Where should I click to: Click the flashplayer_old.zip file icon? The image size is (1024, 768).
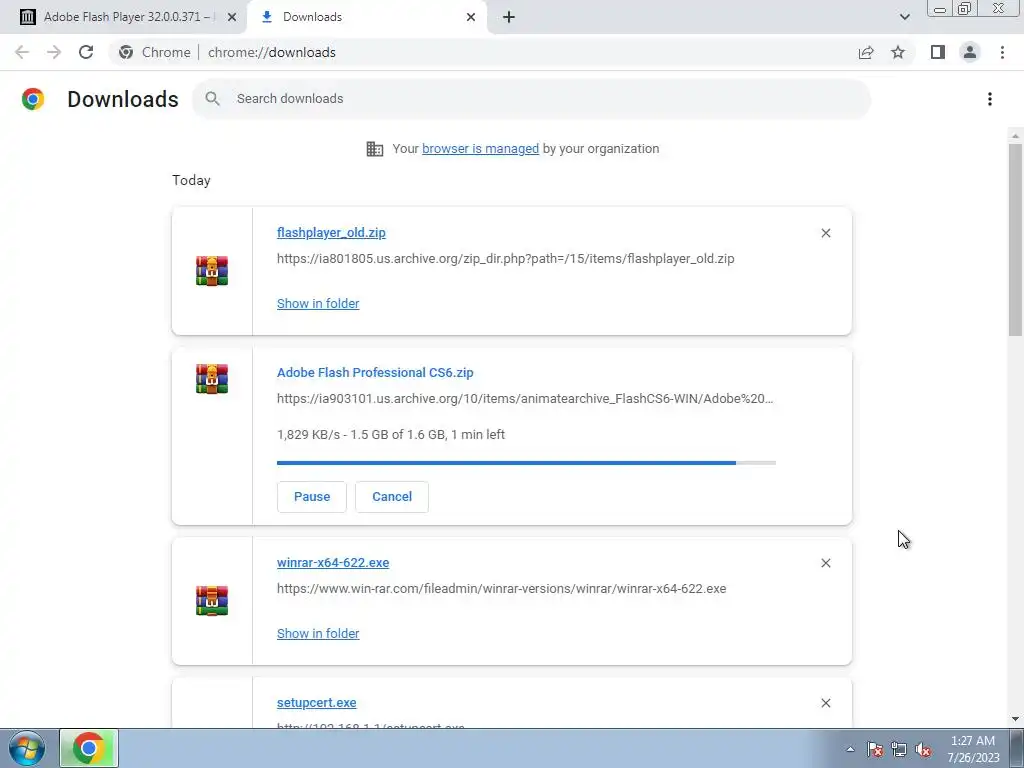click(212, 270)
